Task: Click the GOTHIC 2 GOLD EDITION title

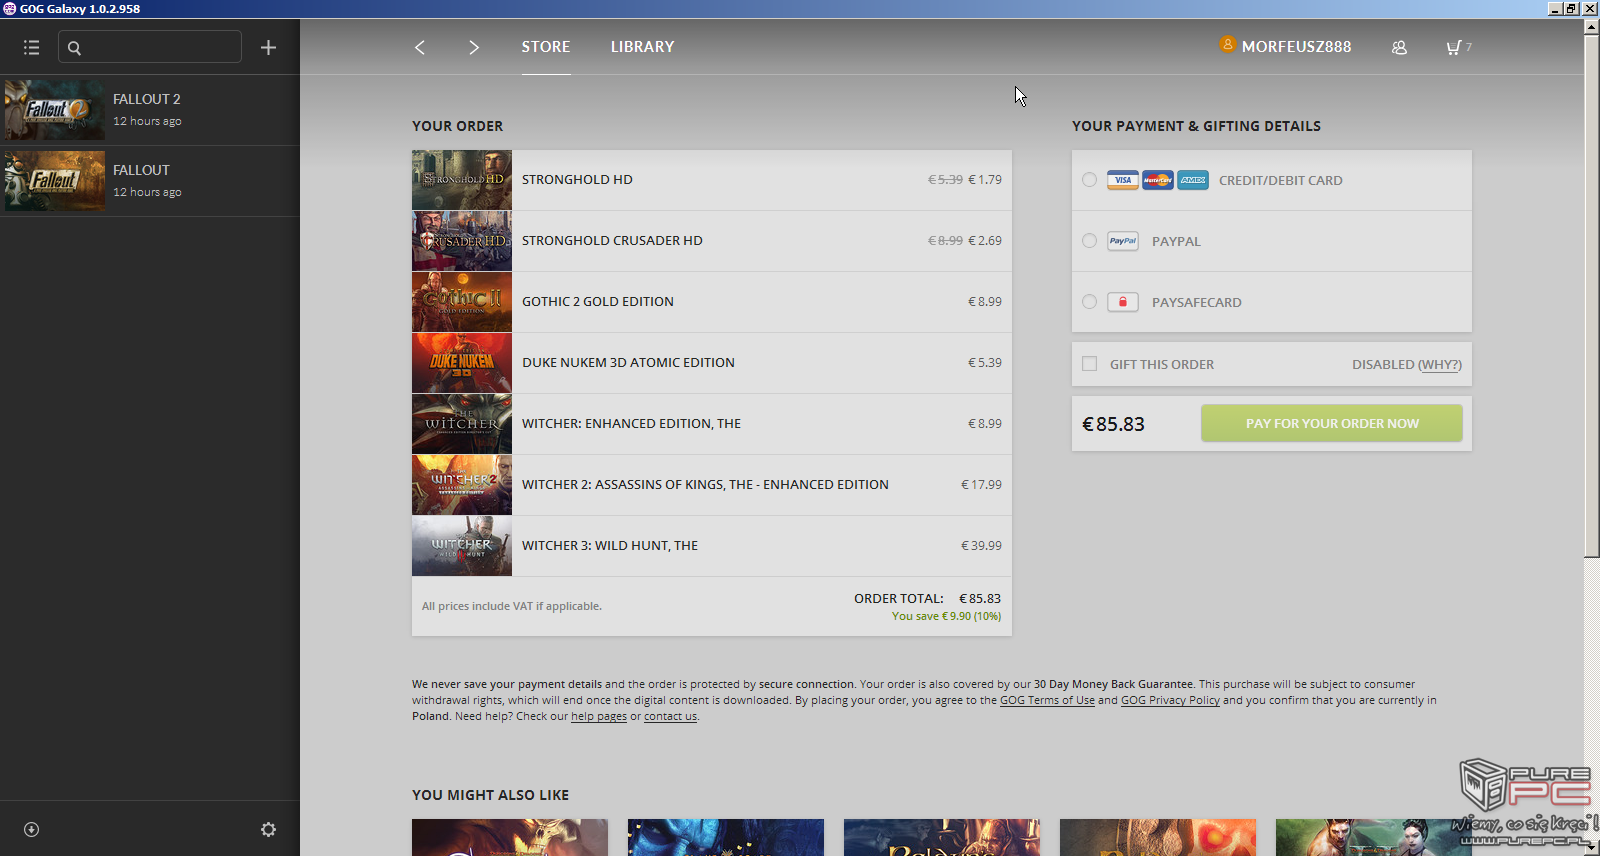Action: [x=598, y=302]
